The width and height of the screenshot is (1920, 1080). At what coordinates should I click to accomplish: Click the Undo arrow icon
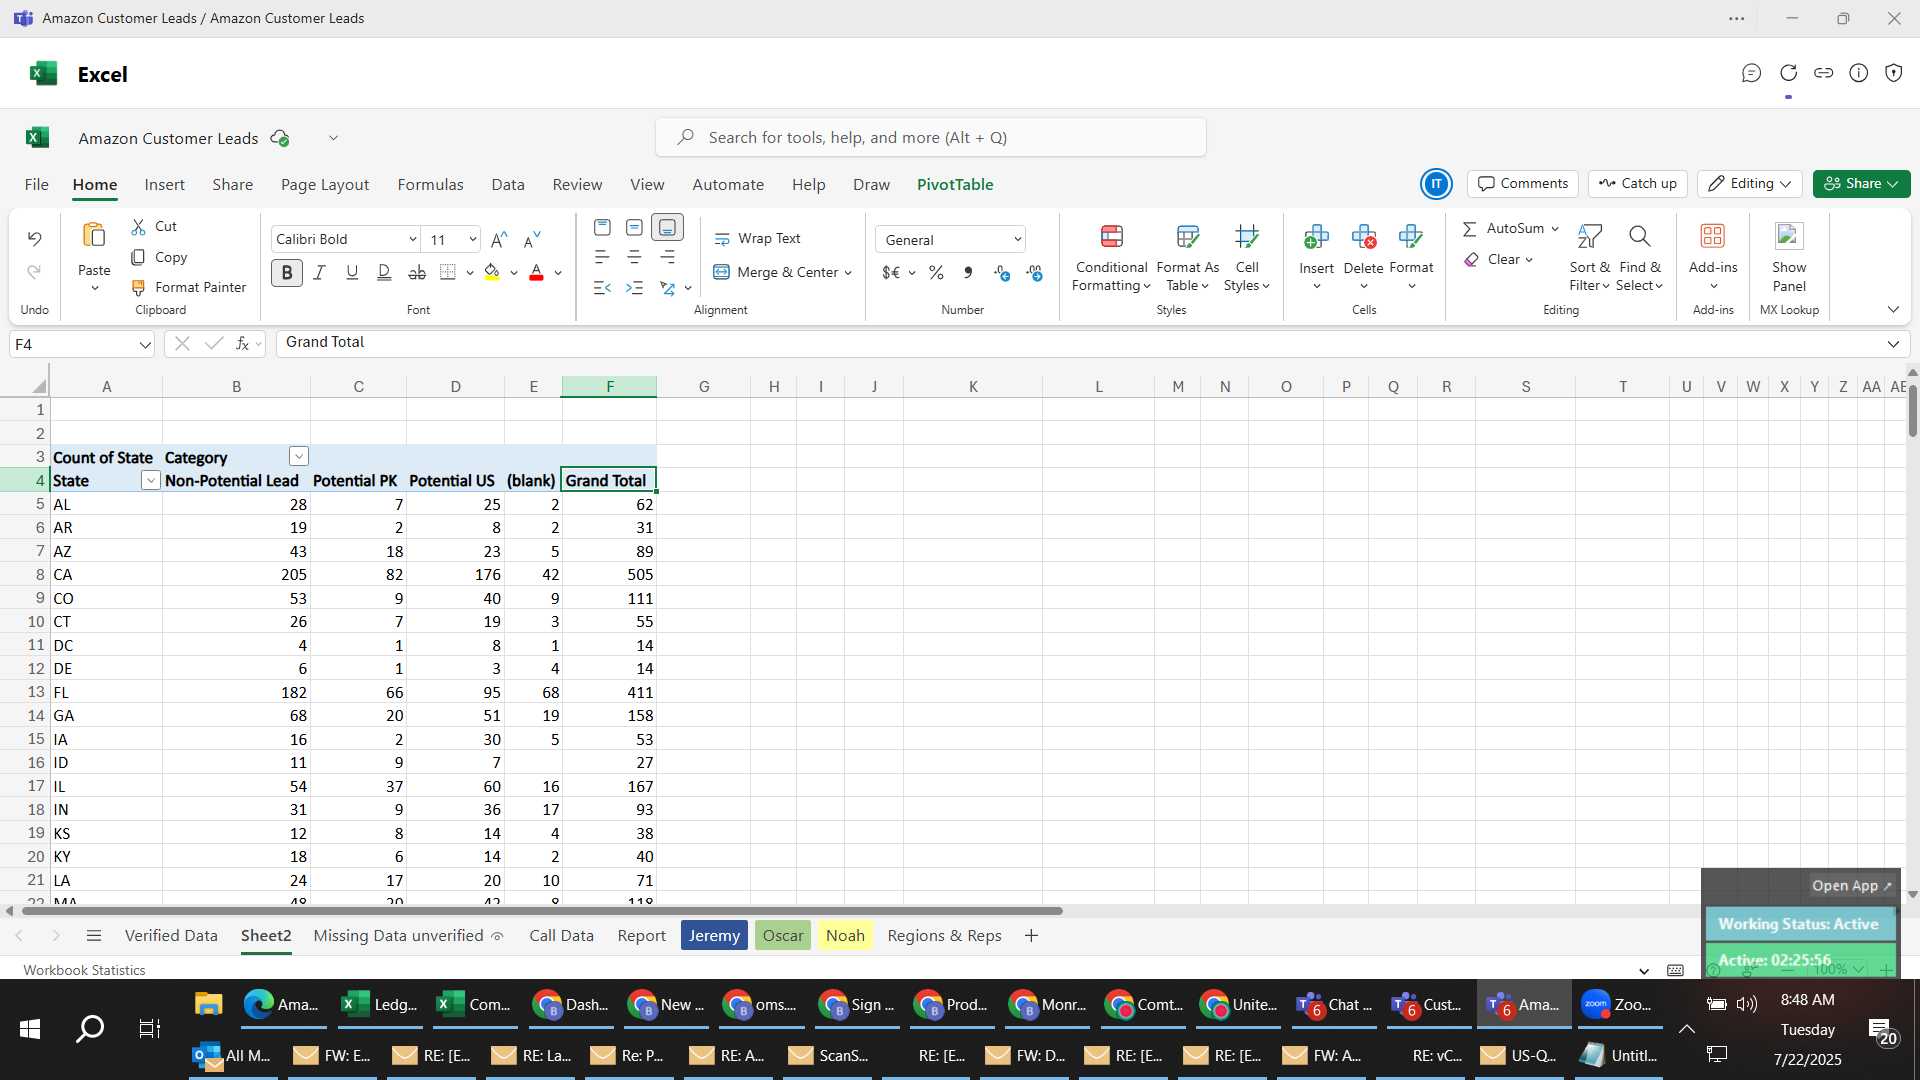tap(34, 239)
